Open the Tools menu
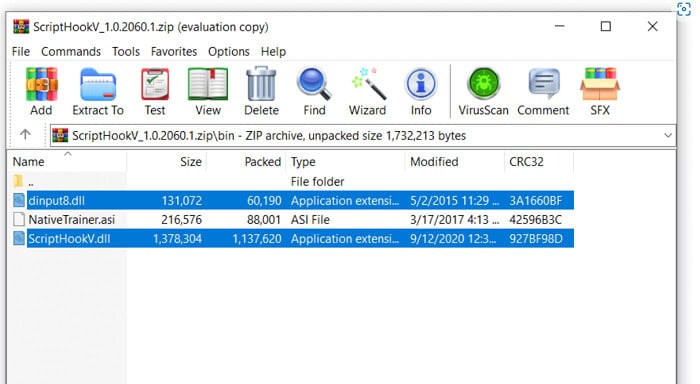700x384 pixels. point(126,52)
